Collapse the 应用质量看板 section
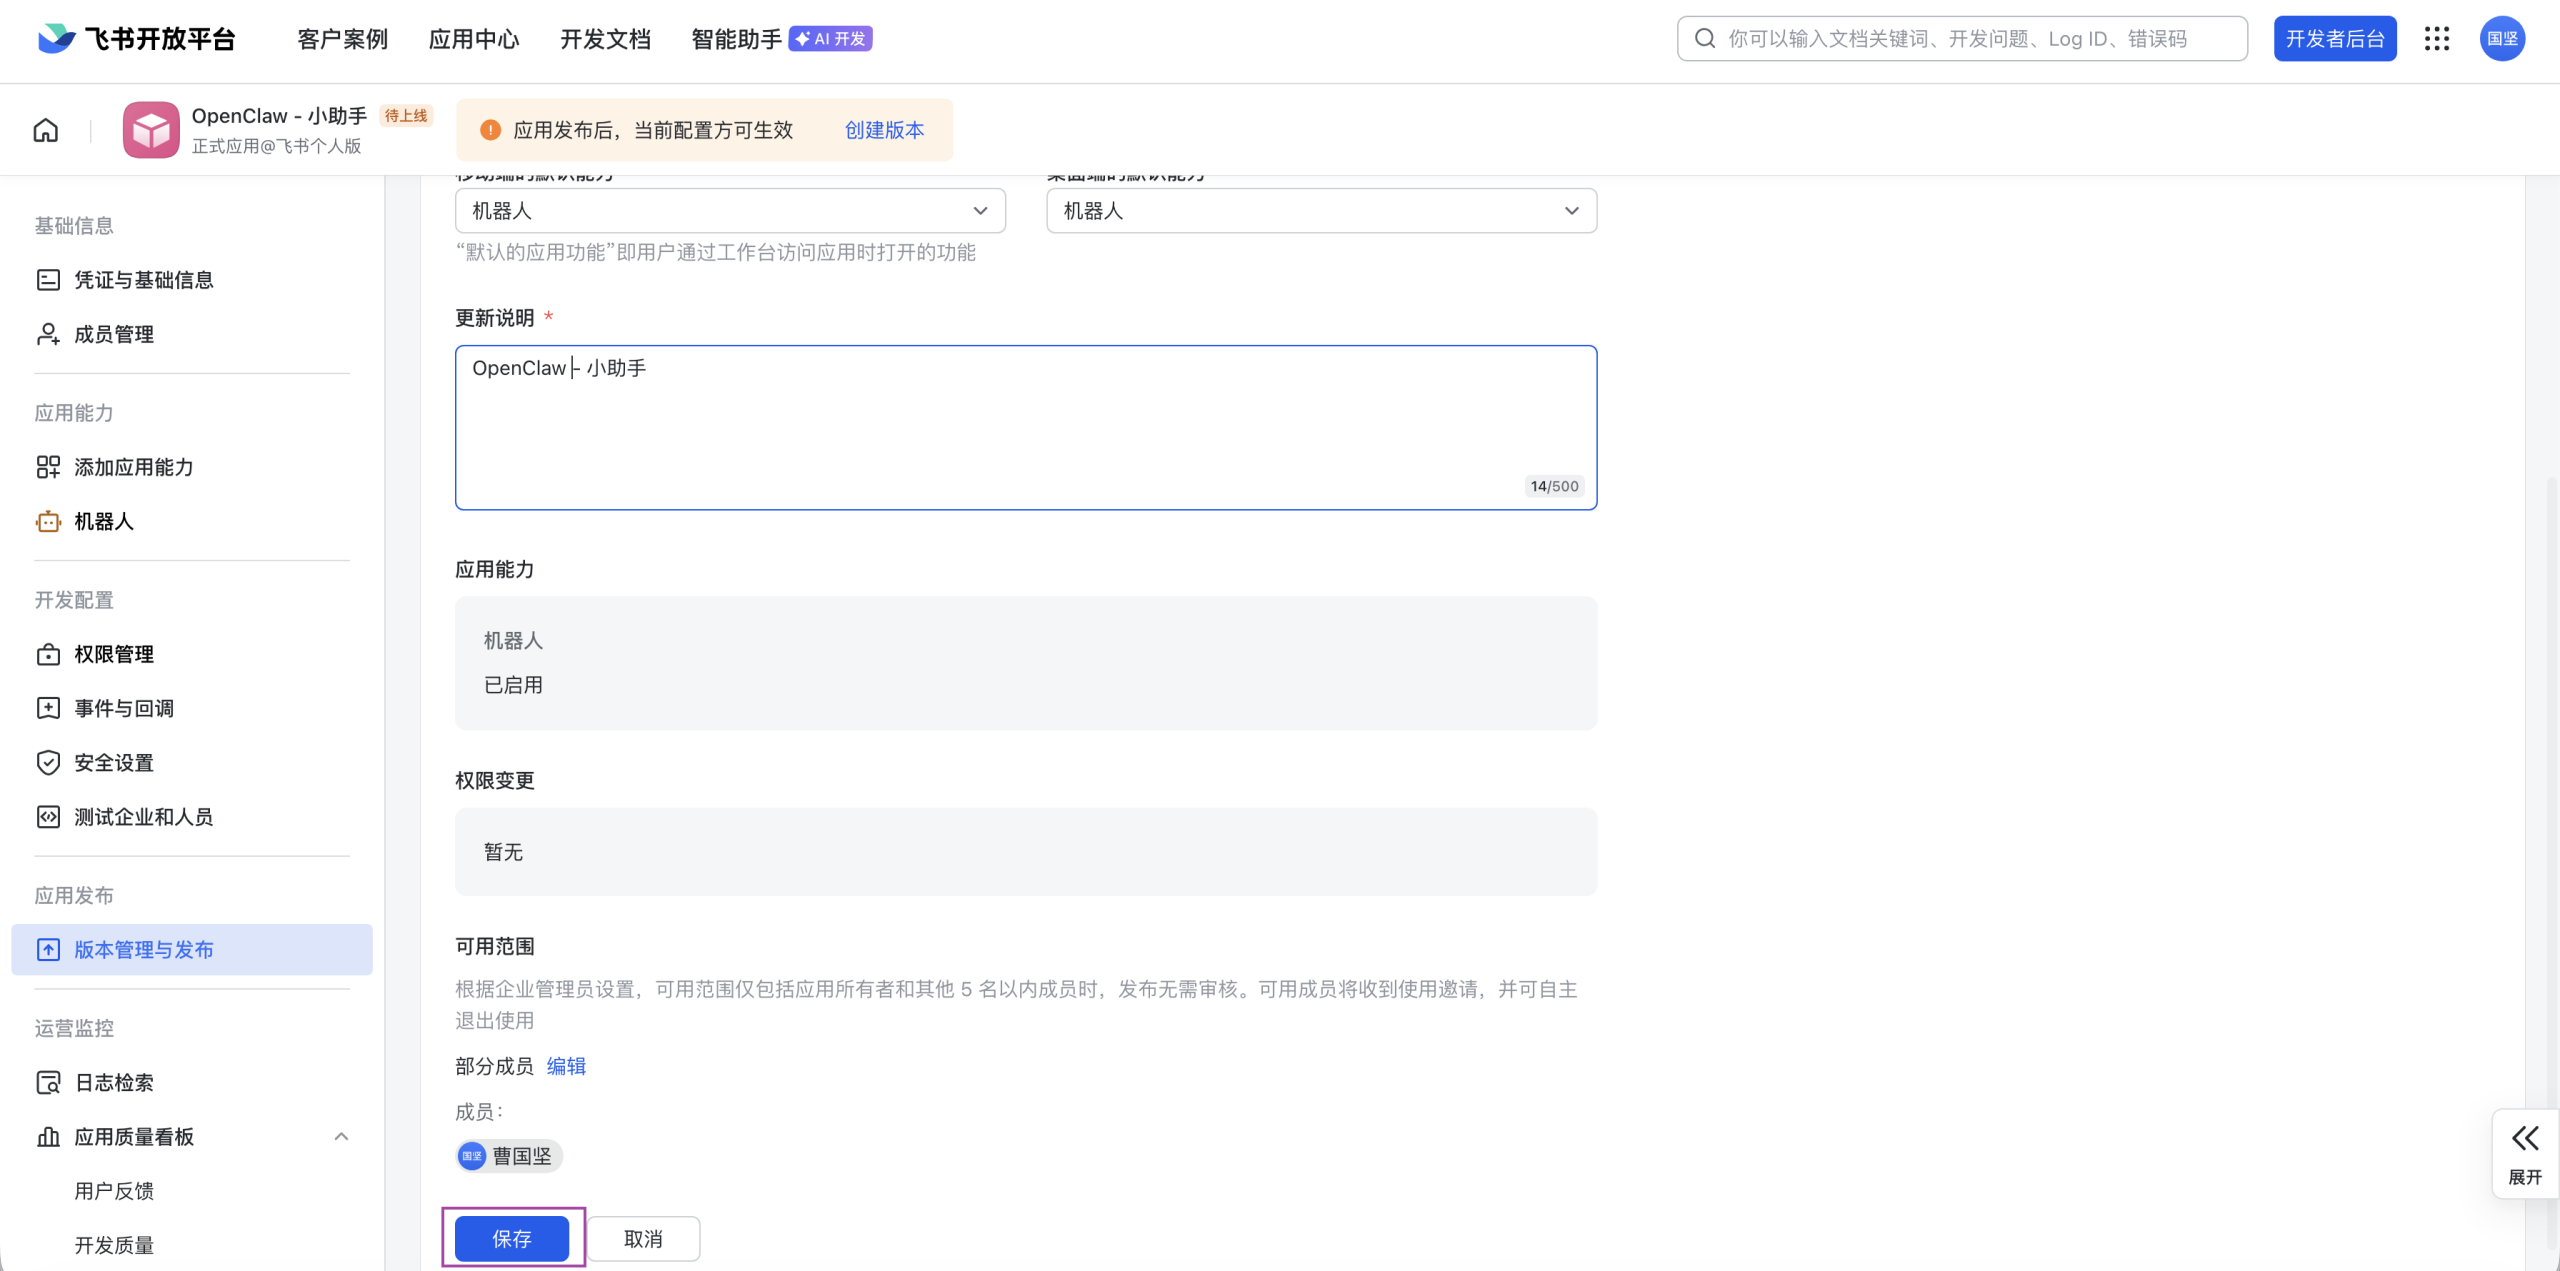 pyautogui.click(x=341, y=1136)
